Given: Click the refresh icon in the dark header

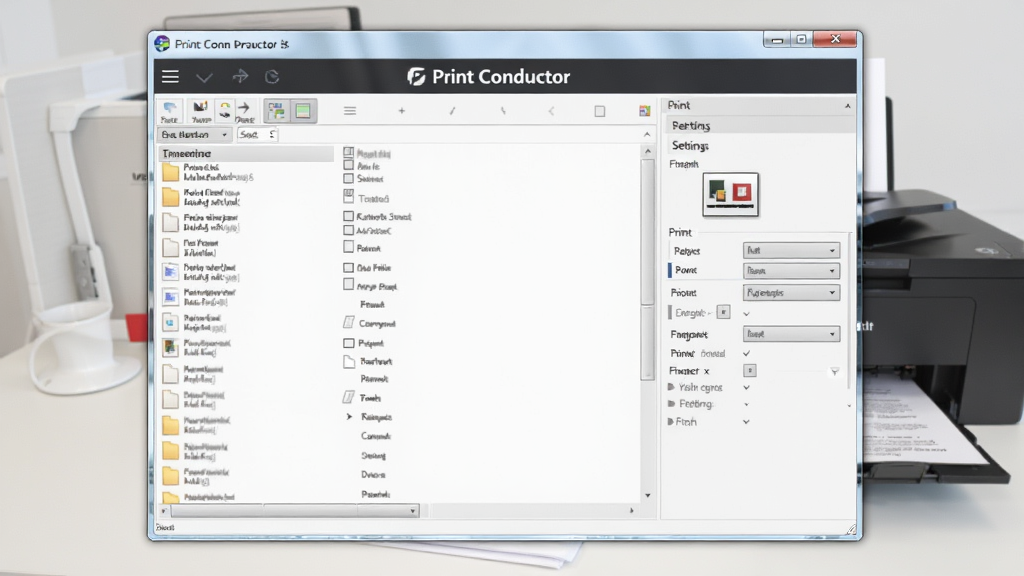Looking at the screenshot, I should point(272,77).
